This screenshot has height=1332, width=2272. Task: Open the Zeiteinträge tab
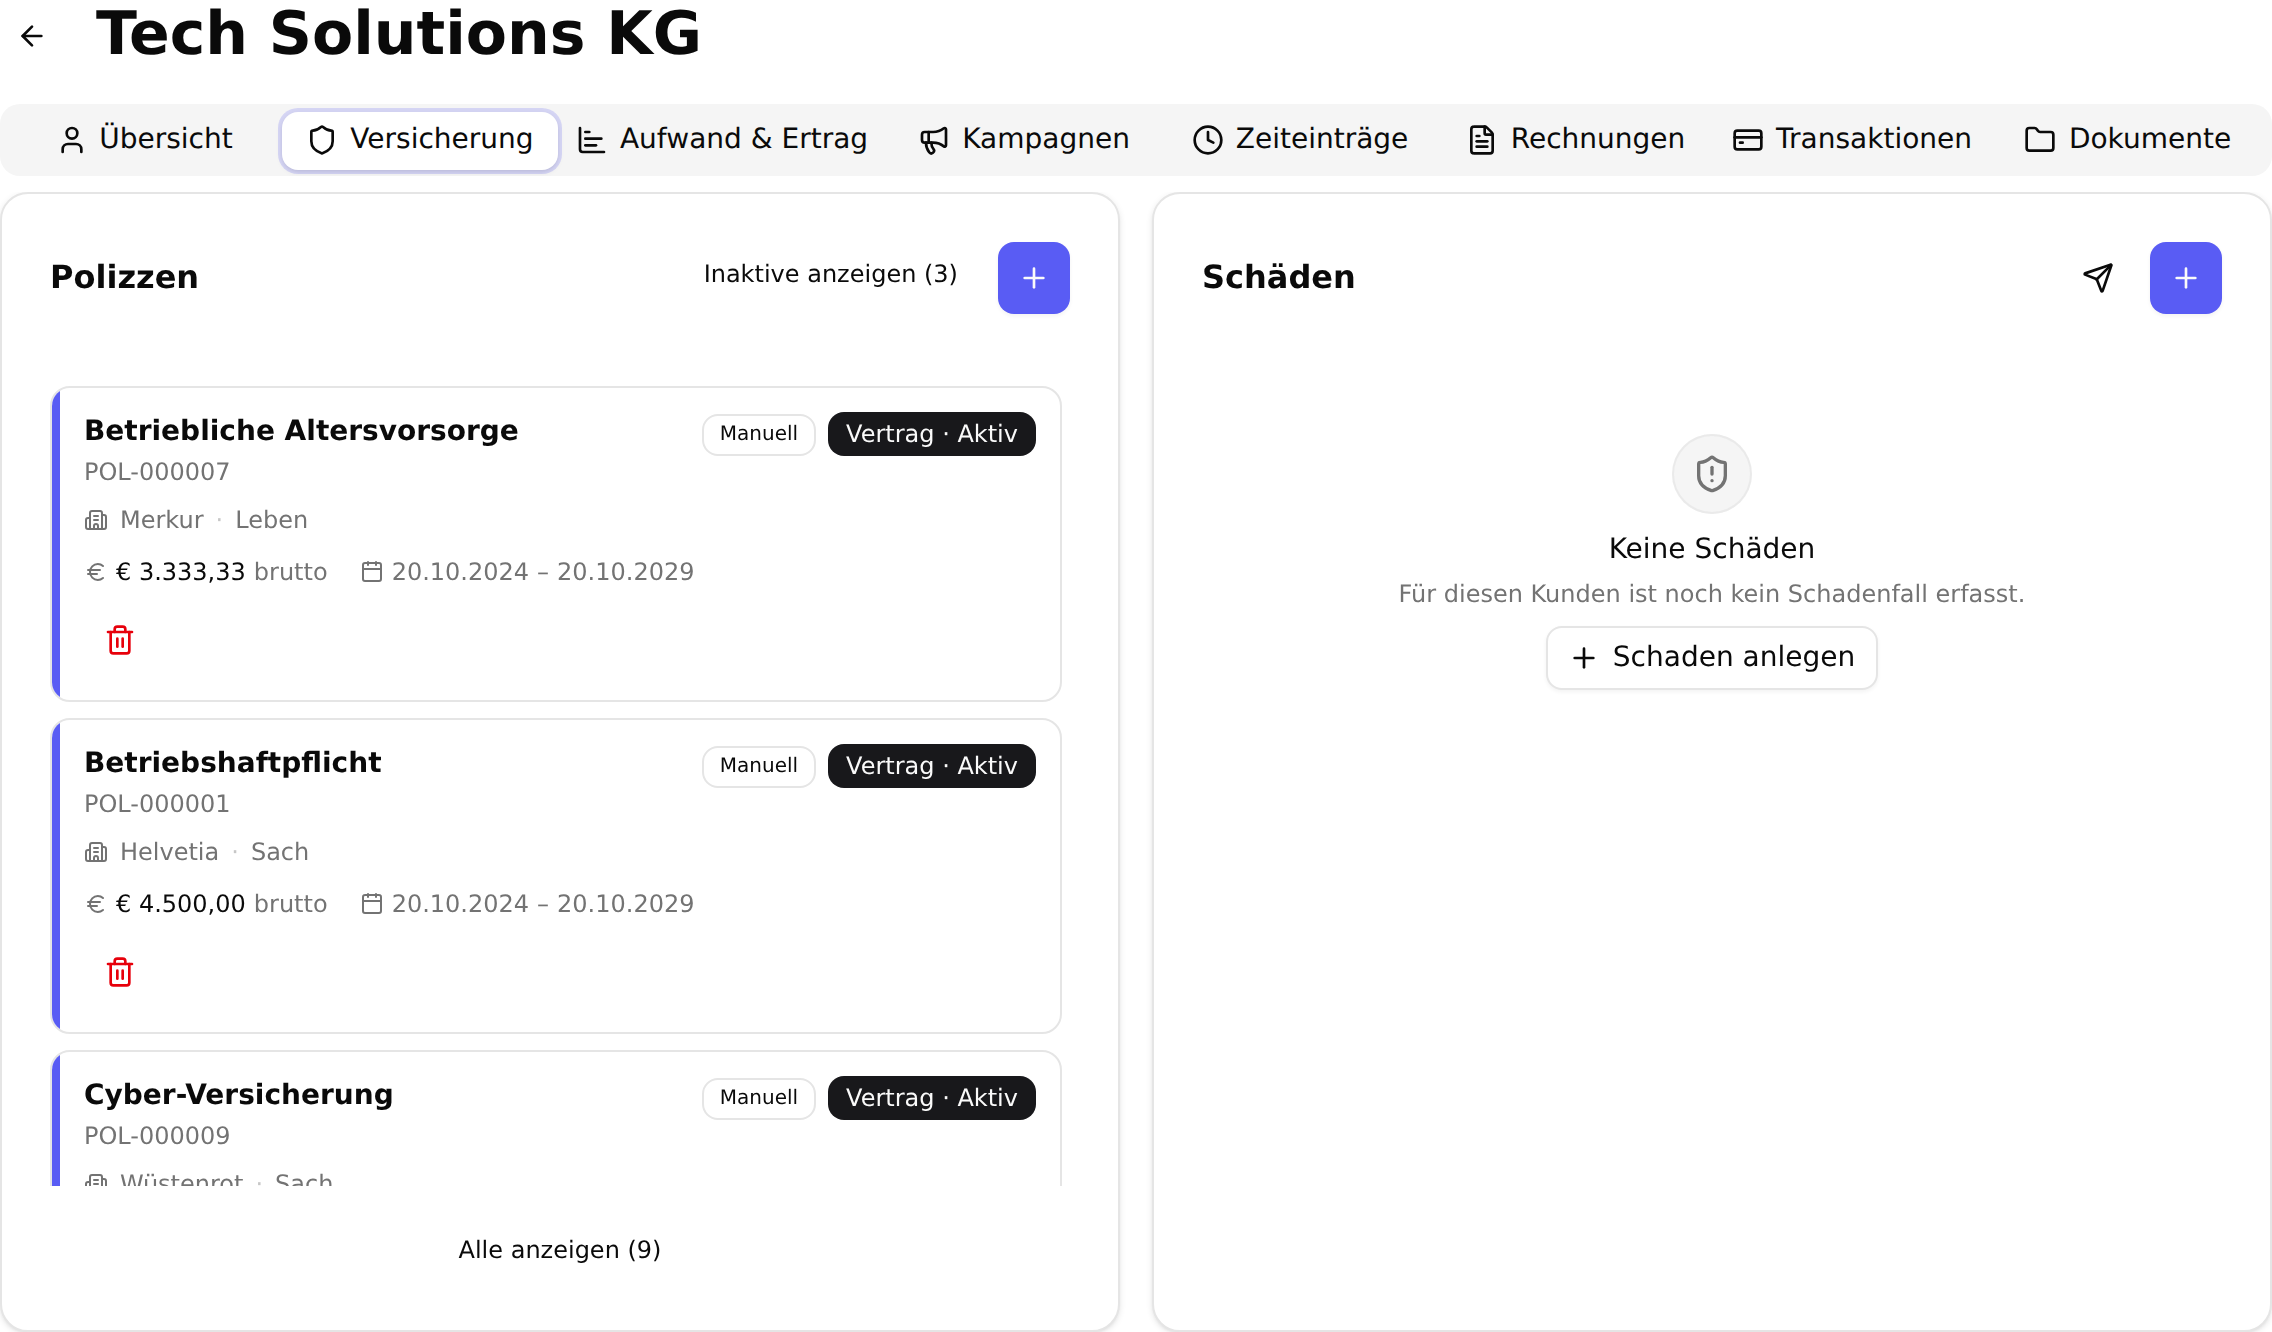pos(1300,139)
